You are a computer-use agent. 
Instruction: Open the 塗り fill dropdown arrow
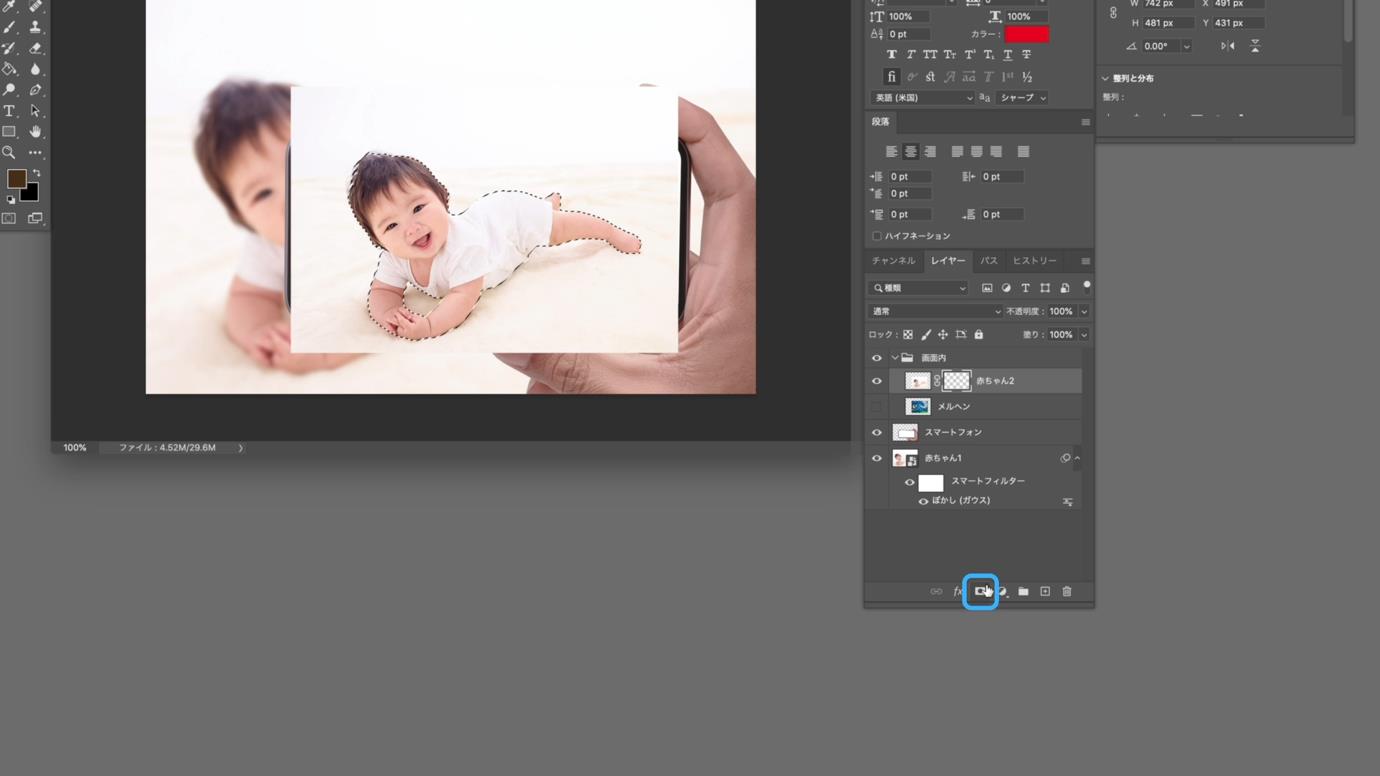coord(1084,335)
